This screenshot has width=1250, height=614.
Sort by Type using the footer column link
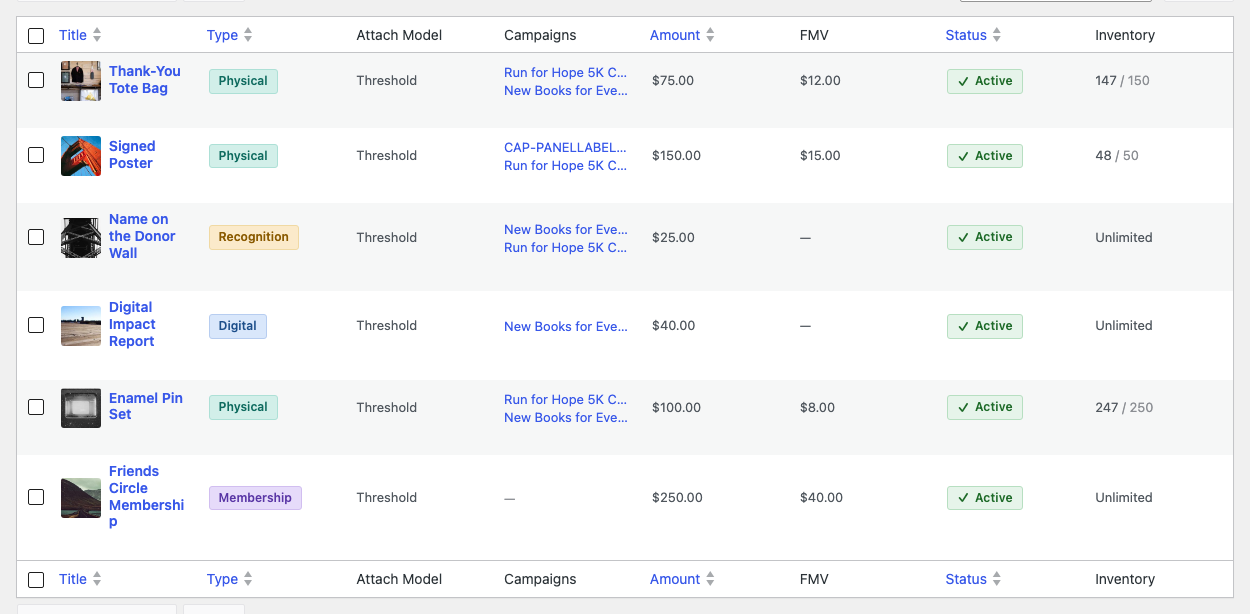pyautogui.click(x=222, y=579)
